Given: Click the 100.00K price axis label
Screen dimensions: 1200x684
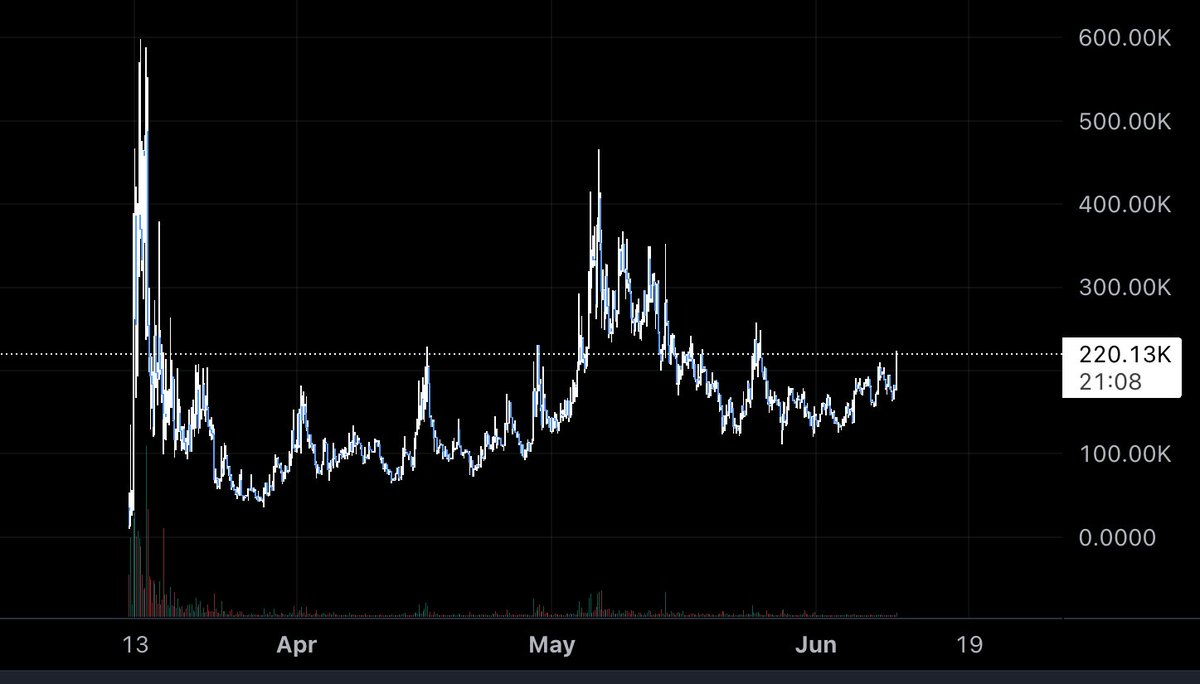Looking at the screenshot, I should point(1125,454).
